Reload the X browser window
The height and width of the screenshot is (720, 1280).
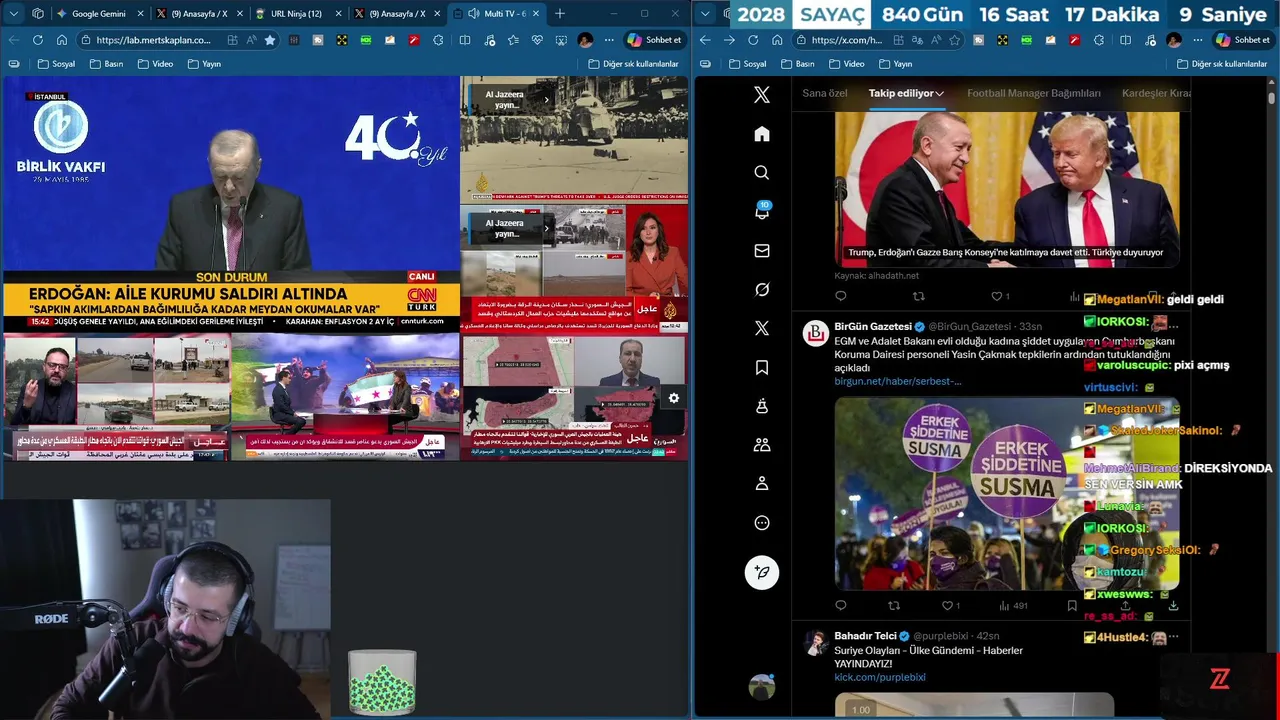click(751, 40)
